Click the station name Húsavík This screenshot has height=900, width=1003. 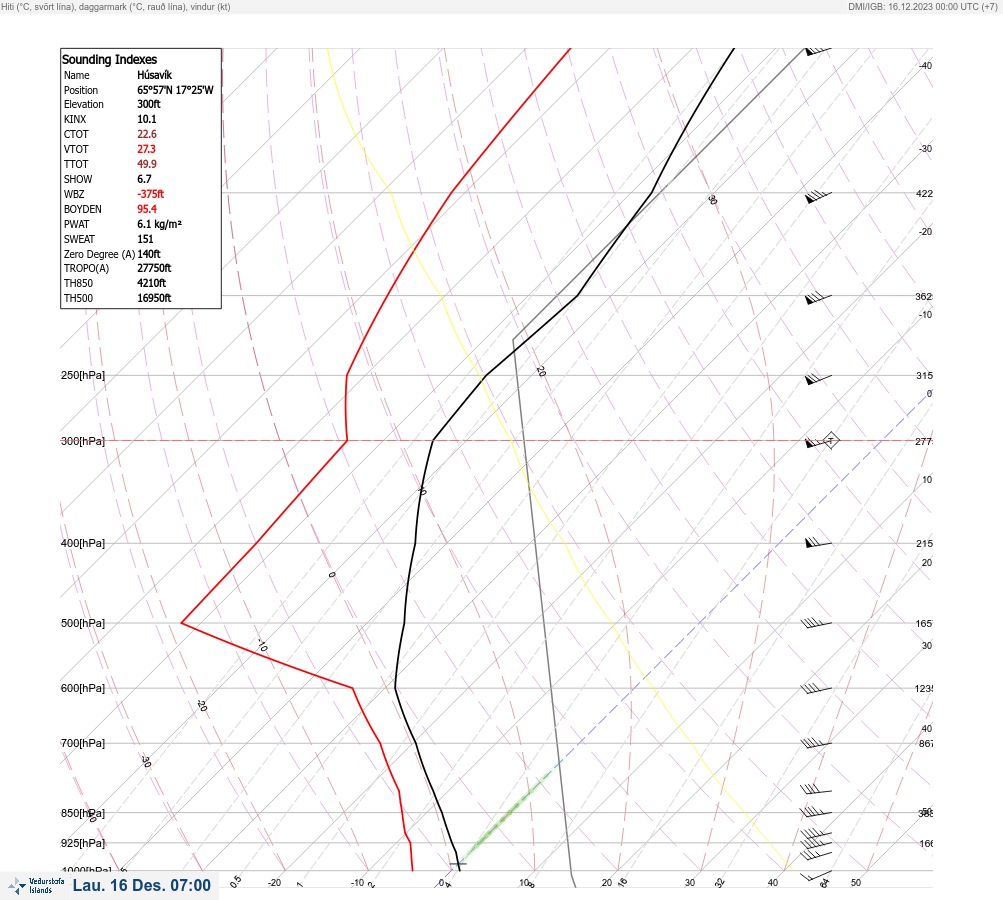tap(154, 75)
